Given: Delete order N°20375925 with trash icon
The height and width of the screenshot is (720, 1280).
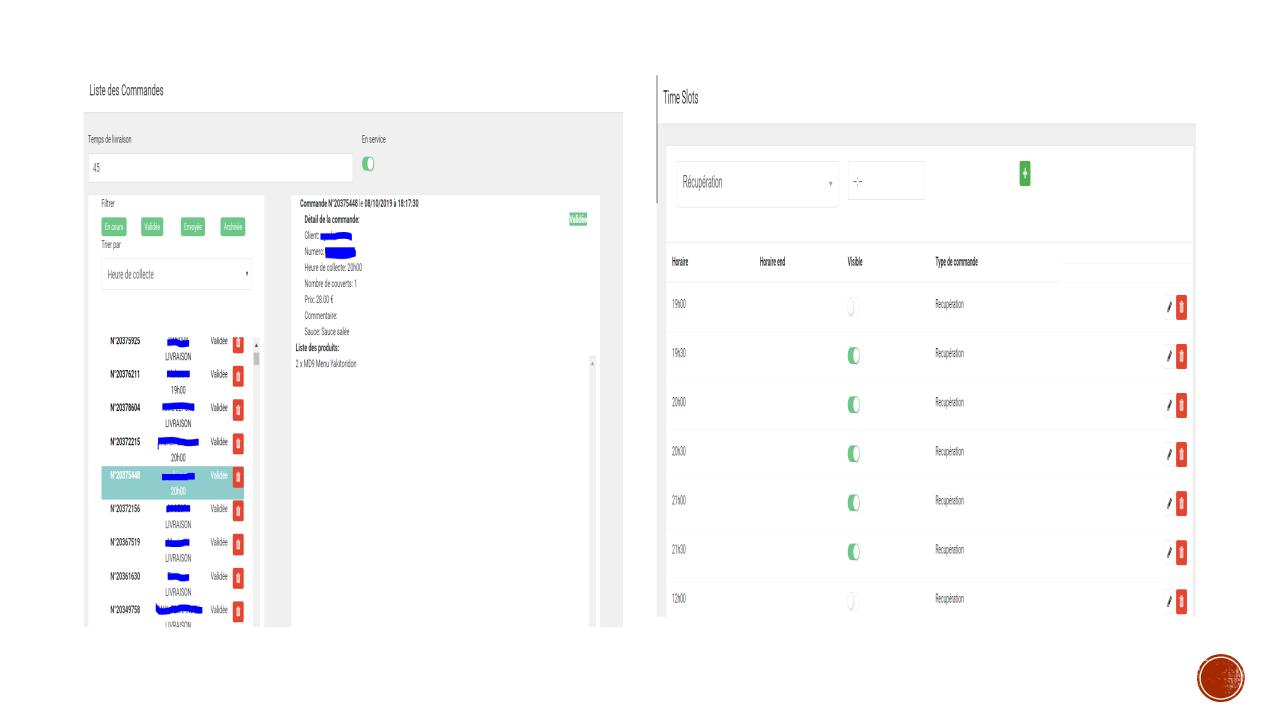Looking at the screenshot, I should [238, 343].
